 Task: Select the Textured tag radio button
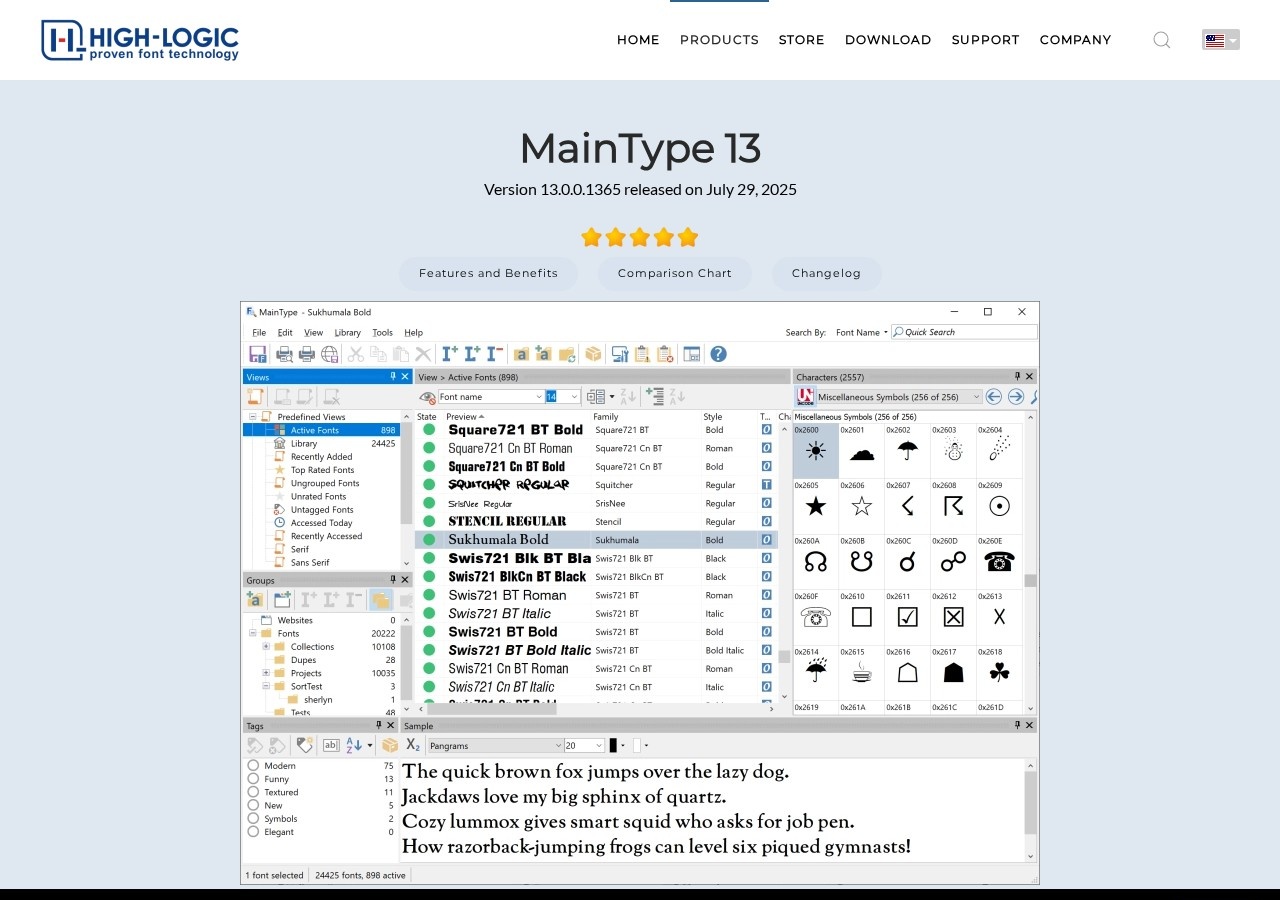click(253, 792)
